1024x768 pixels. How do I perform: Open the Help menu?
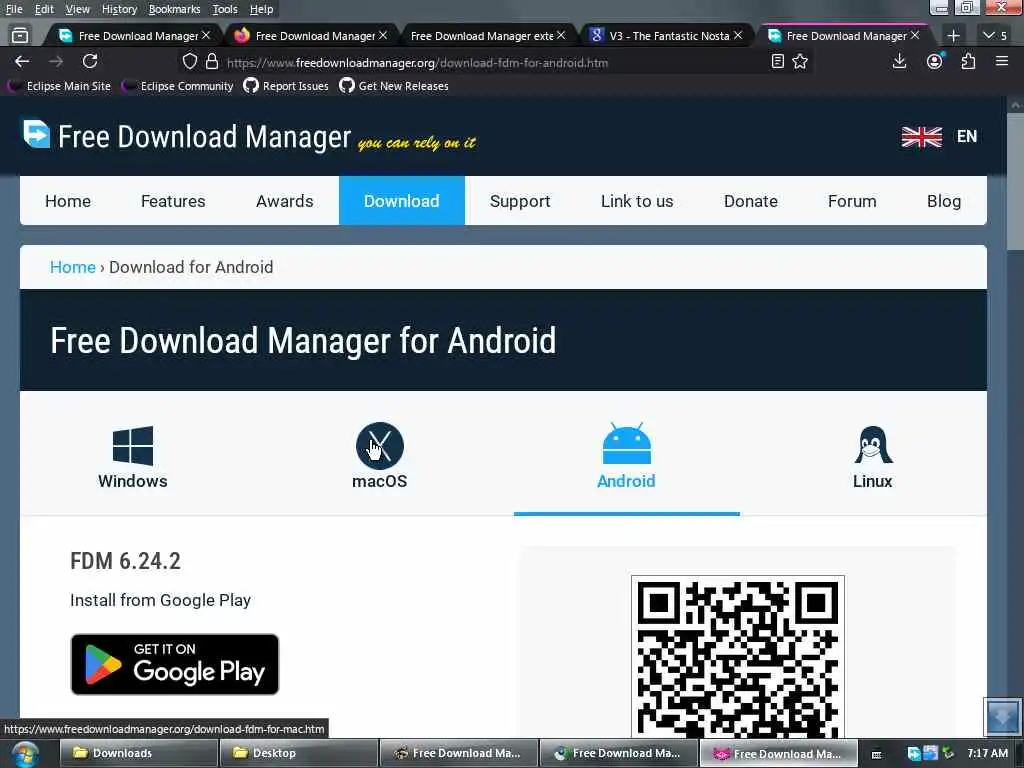click(x=261, y=9)
